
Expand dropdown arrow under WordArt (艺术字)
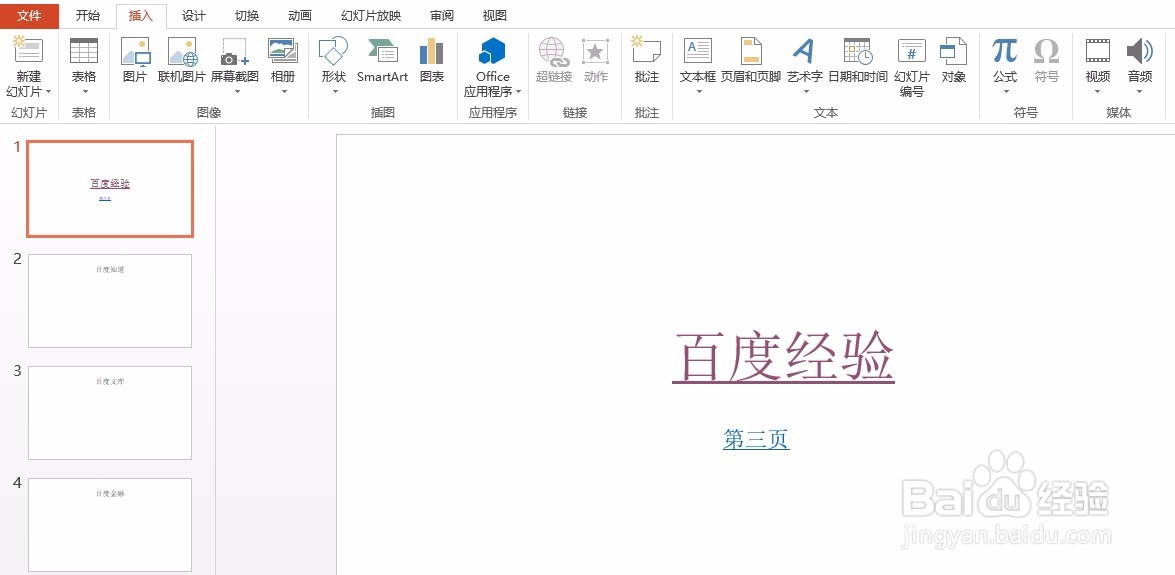coord(806,92)
